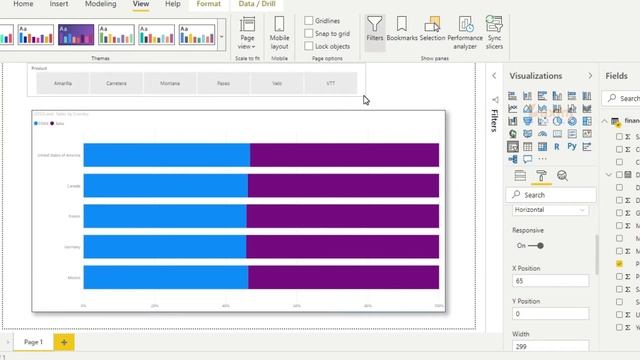Click the Montana slicer button
640x360 pixels.
(170, 83)
